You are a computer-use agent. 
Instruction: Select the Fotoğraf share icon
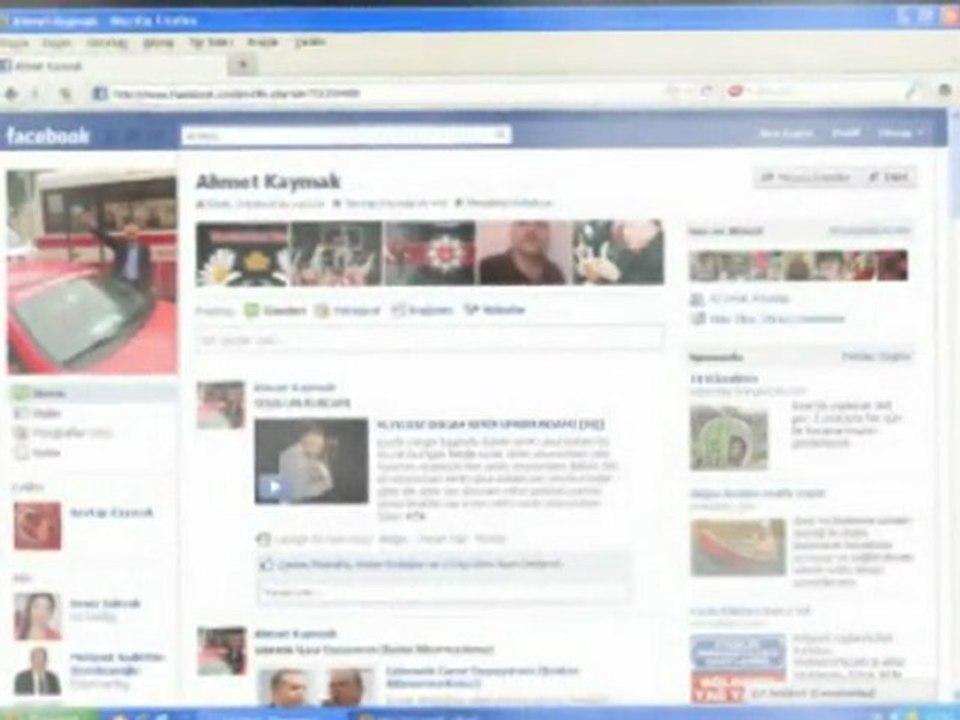coord(322,310)
